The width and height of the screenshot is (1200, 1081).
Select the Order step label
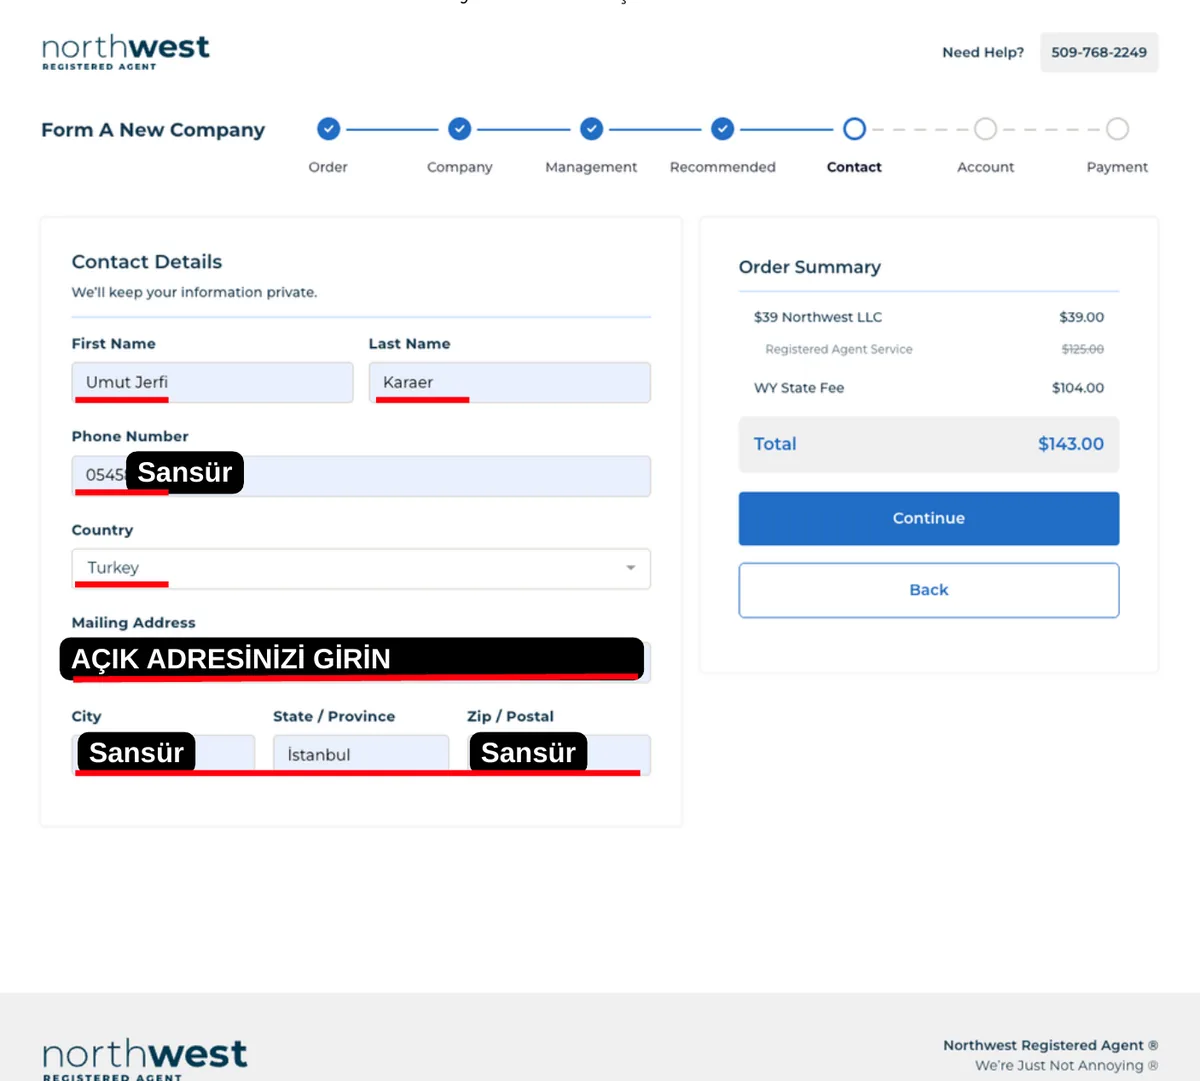(328, 167)
